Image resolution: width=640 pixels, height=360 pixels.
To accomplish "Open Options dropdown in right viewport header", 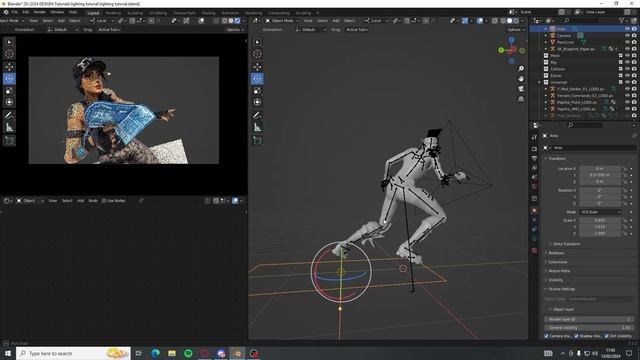I will [x=515, y=30].
